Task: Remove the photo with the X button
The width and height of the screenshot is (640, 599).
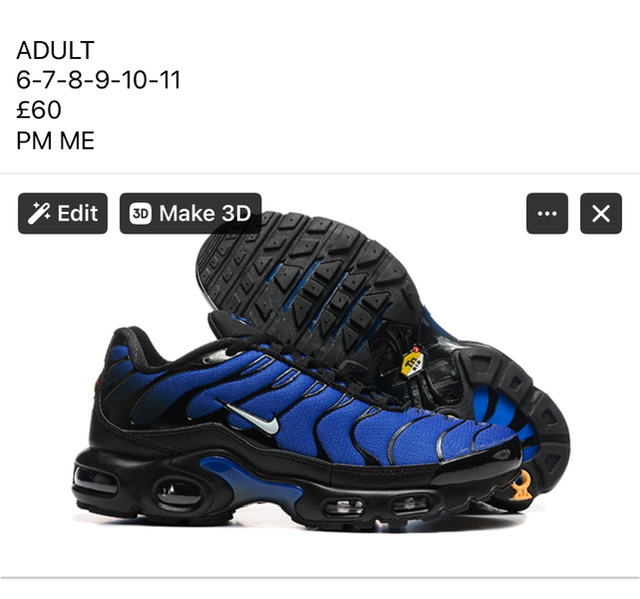Action: [601, 213]
